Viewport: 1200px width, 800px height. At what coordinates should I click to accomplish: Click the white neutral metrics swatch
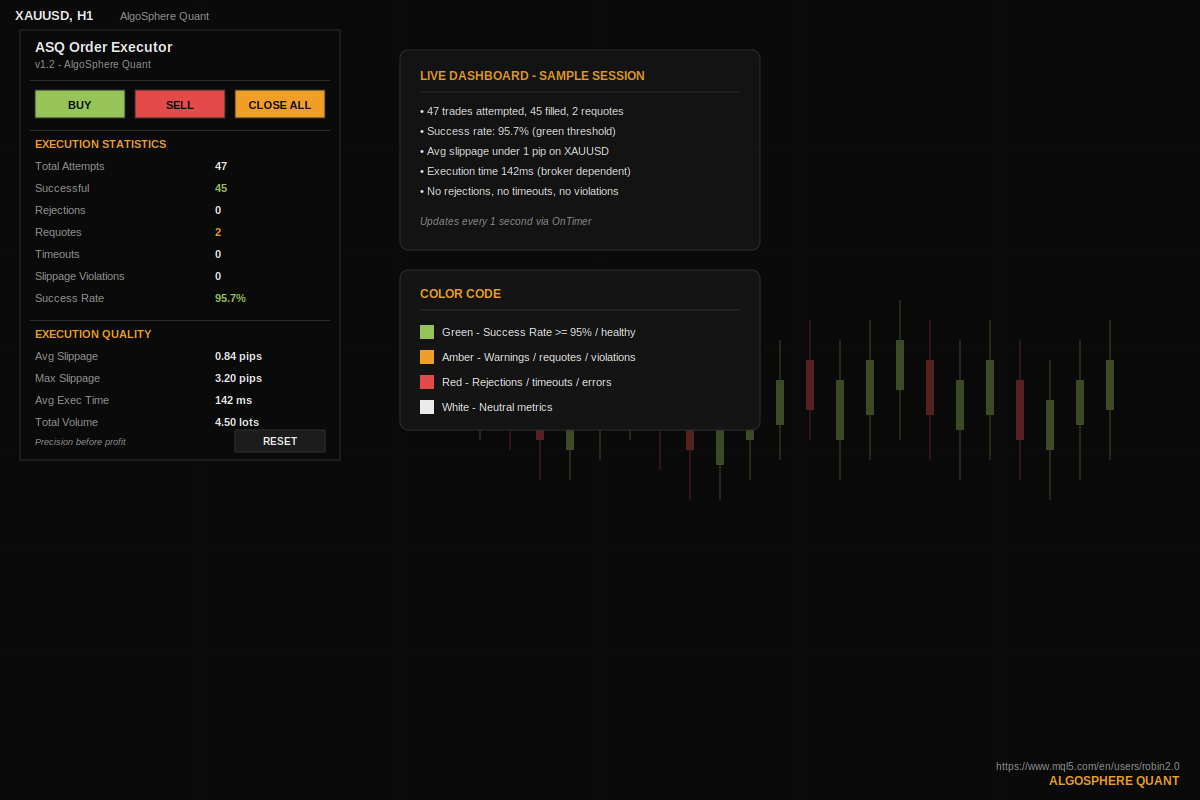(427, 407)
